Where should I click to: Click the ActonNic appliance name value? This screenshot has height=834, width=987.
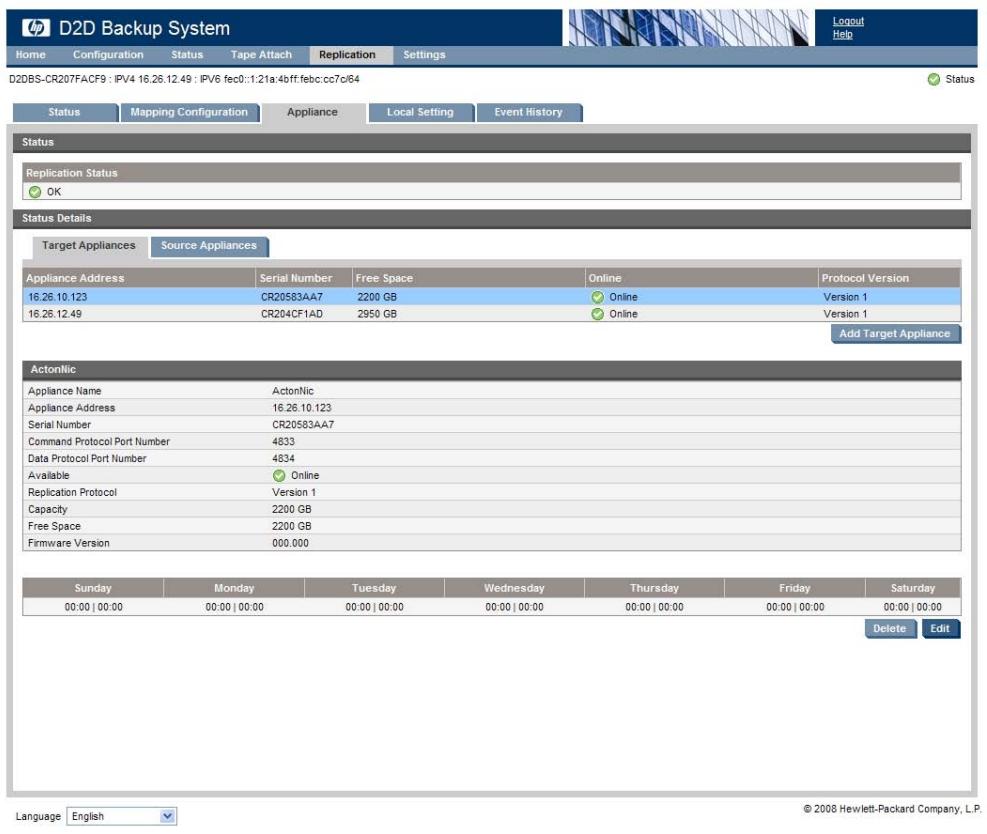pos(293,392)
